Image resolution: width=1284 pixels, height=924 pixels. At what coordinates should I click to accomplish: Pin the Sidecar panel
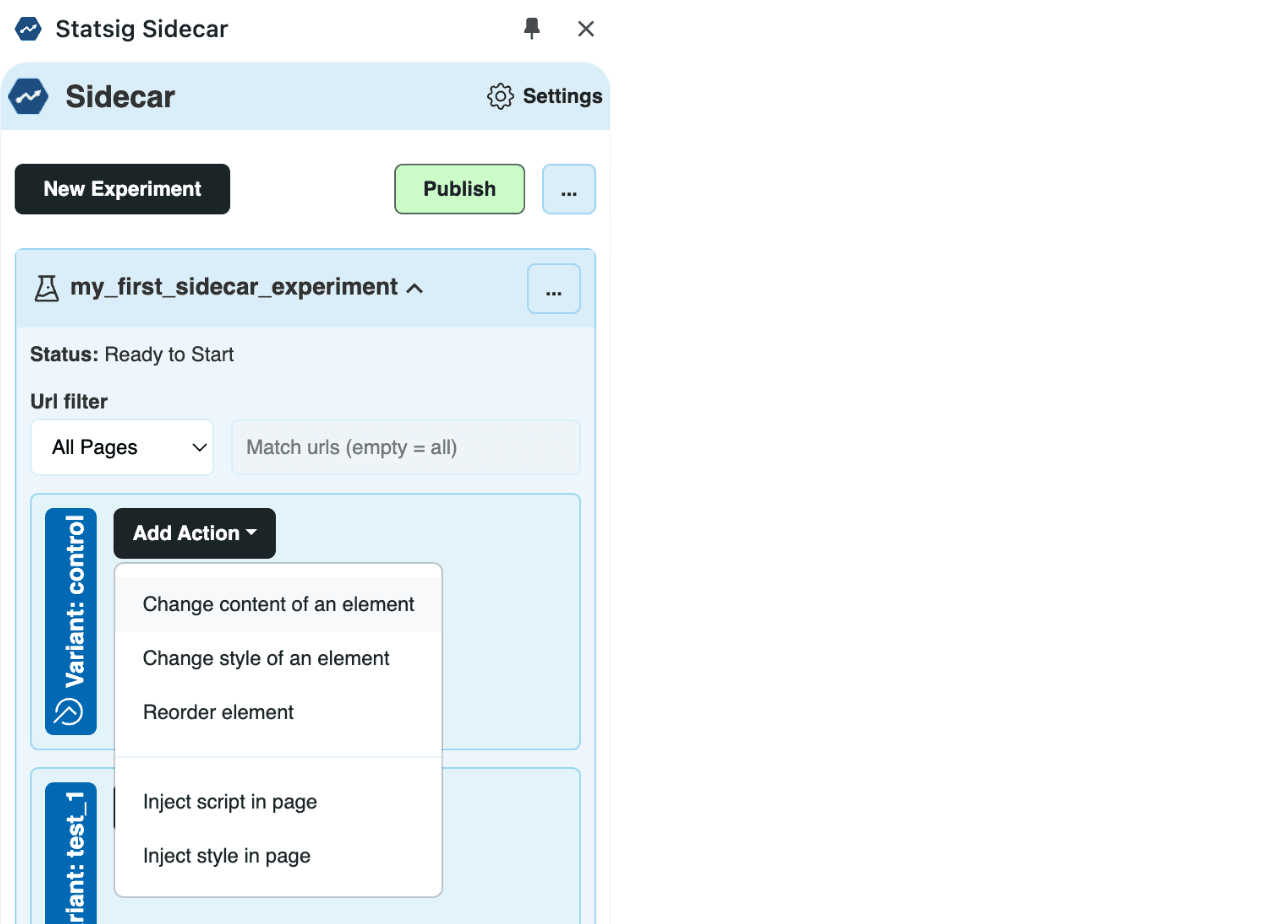pyautogui.click(x=532, y=29)
